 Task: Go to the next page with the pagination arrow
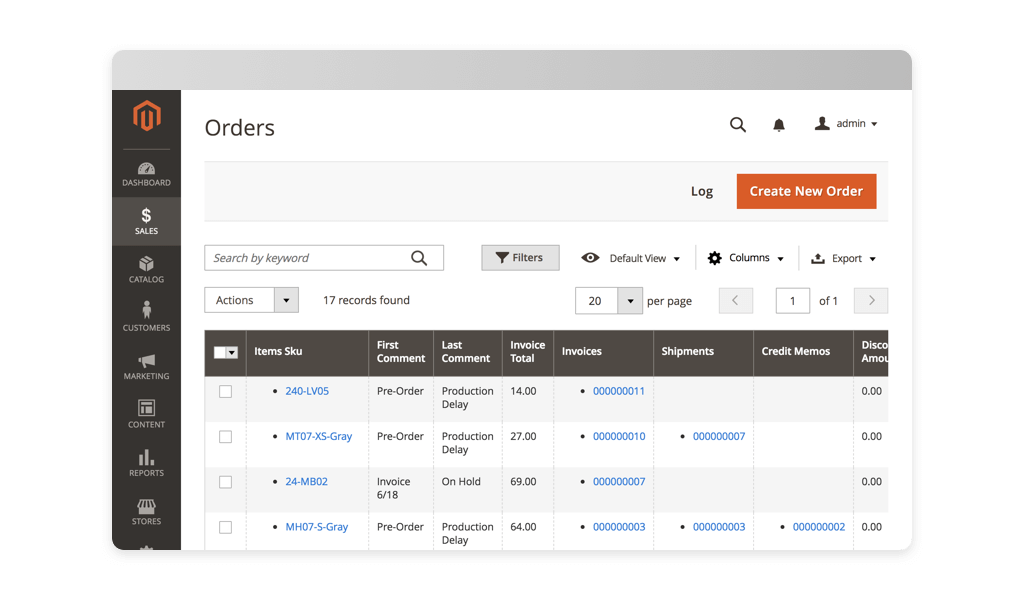[x=870, y=300]
